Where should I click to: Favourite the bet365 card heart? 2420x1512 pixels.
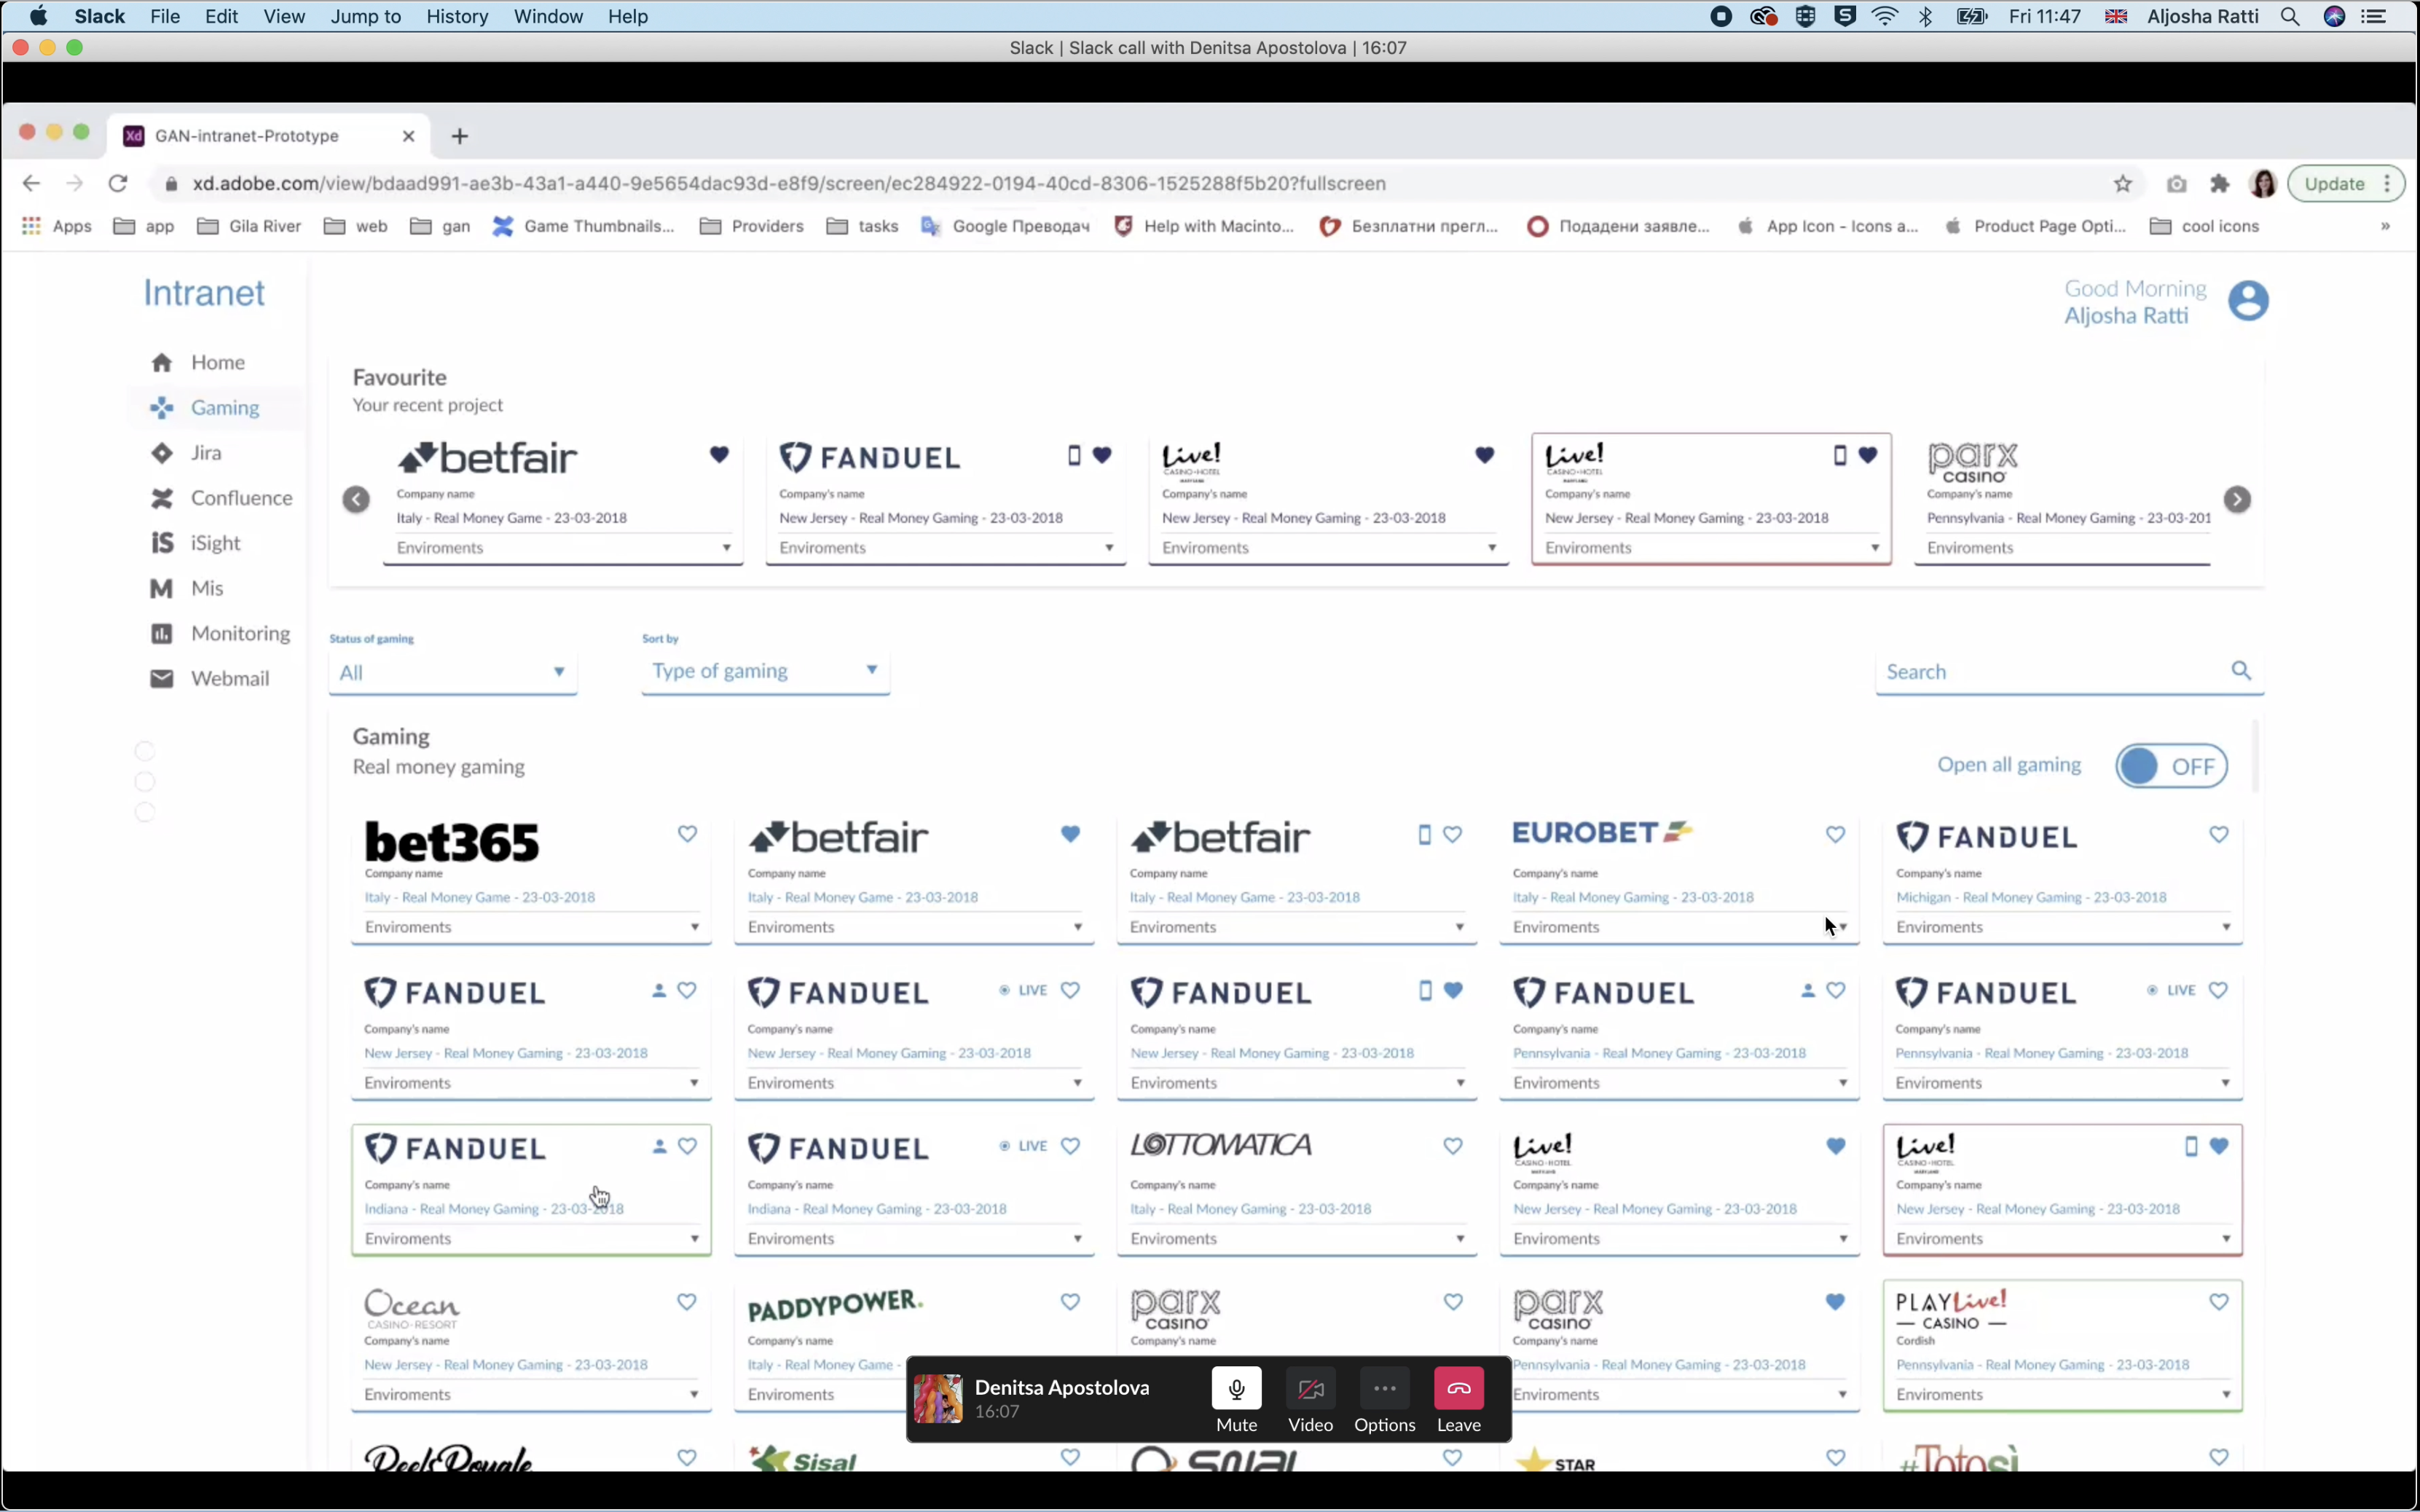tap(687, 834)
